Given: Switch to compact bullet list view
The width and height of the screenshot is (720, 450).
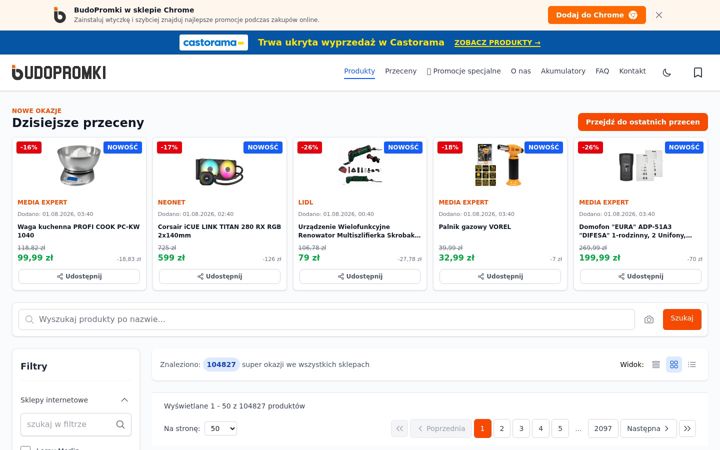Looking at the screenshot, I should coord(692,365).
